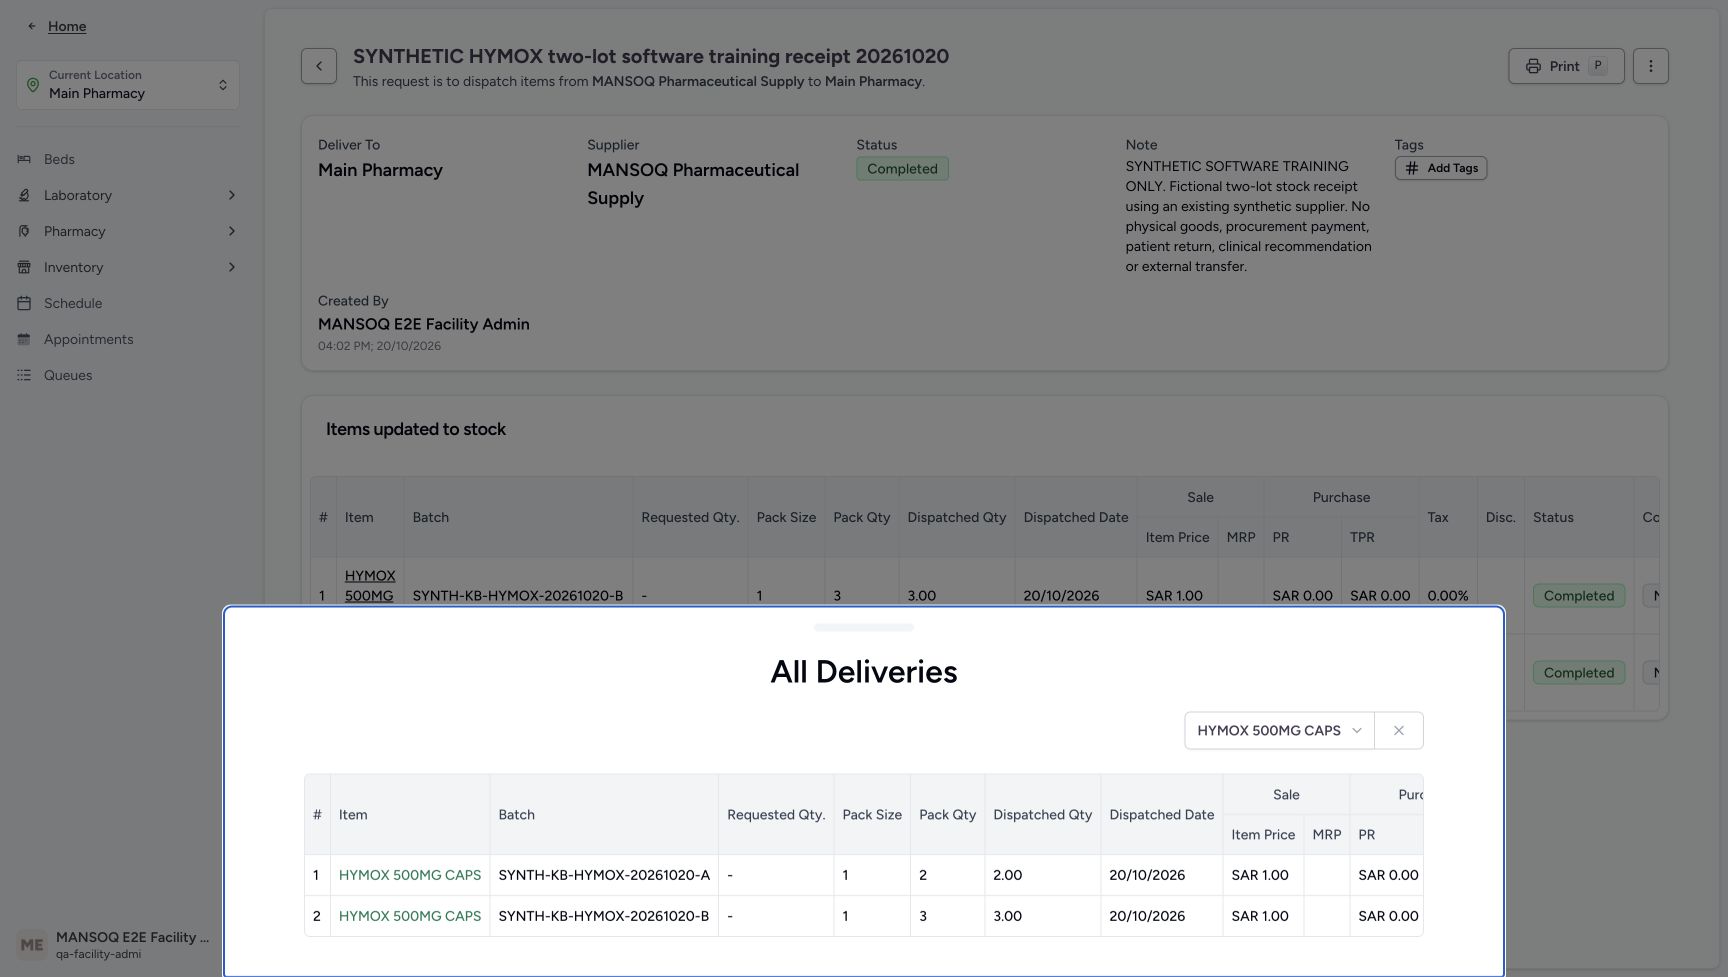Click the All Deliveries heading
The height and width of the screenshot is (977, 1728).
coord(864,672)
